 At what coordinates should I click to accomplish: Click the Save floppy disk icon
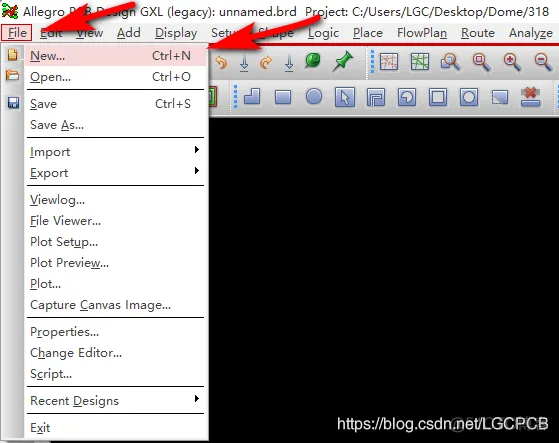tap(14, 103)
